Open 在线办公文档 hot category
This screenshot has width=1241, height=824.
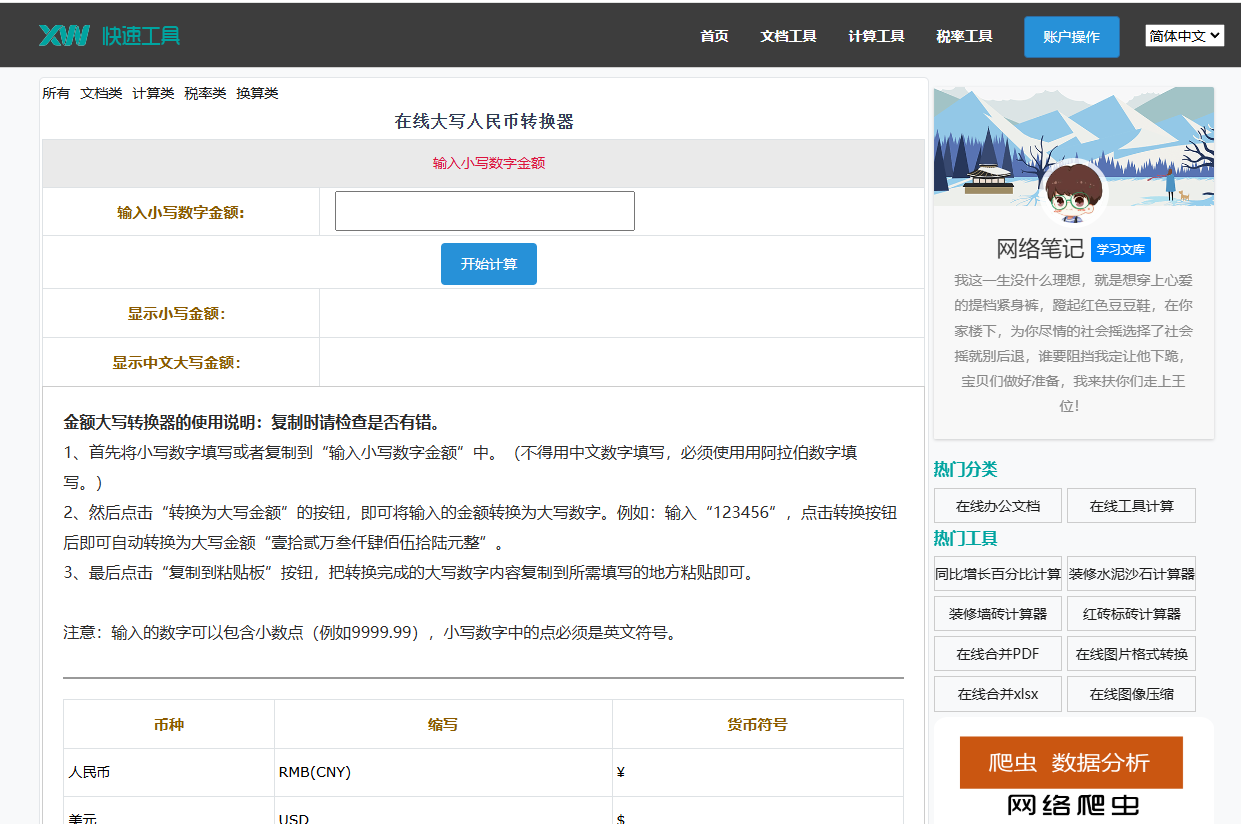click(x=997, y=506)
